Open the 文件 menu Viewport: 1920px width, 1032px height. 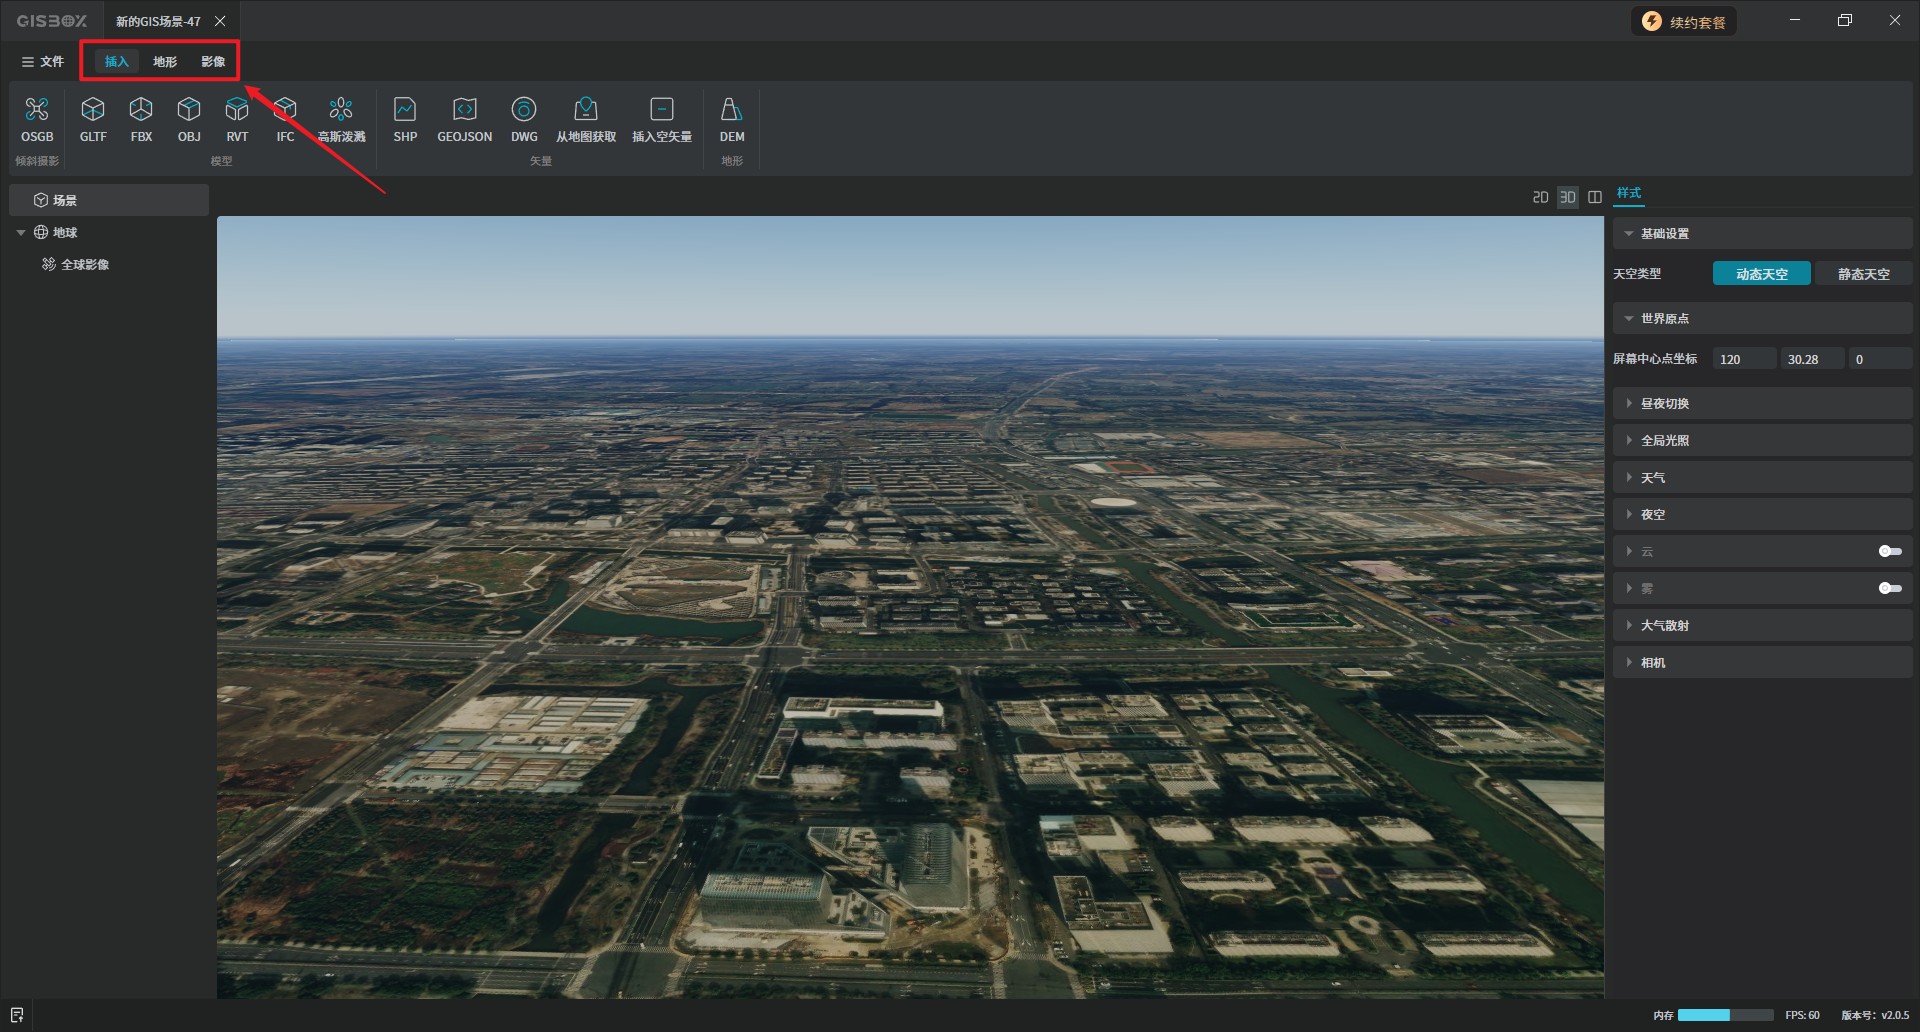point(43,62)
